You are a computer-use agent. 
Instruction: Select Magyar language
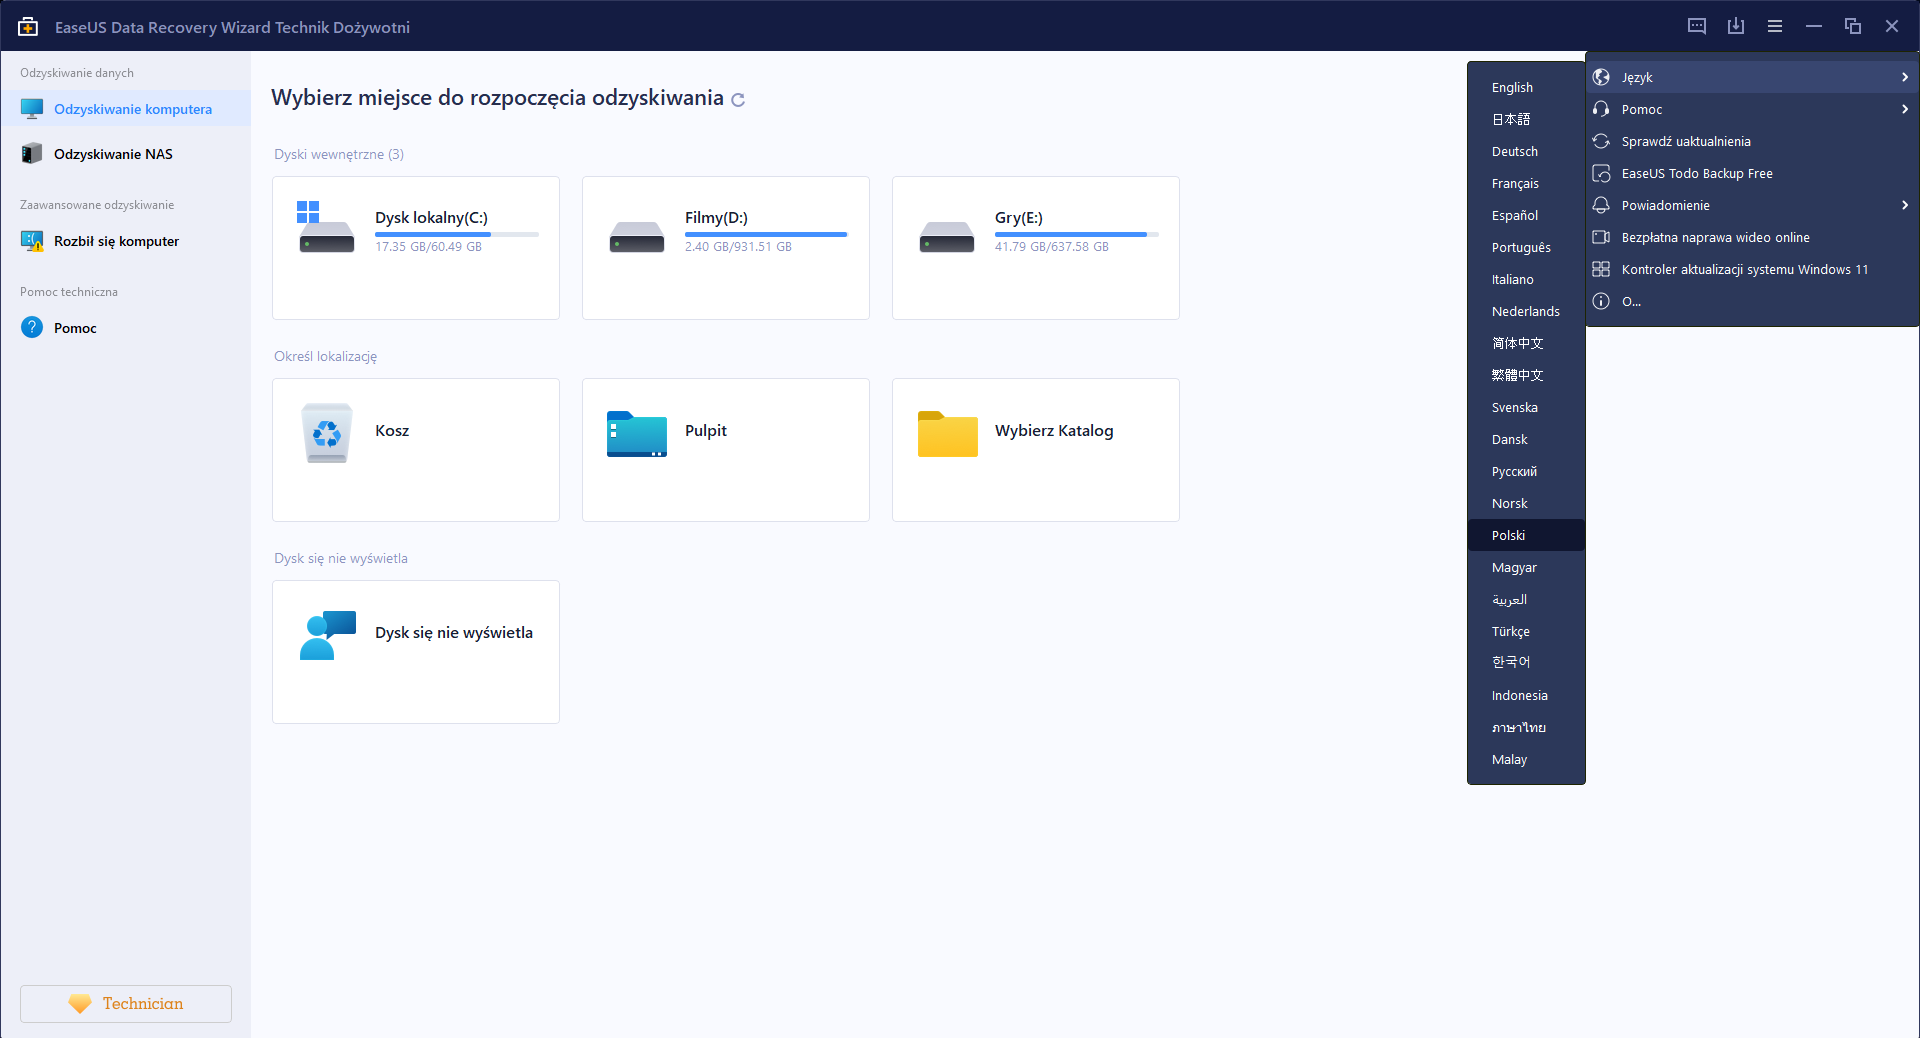(1526, 568)
